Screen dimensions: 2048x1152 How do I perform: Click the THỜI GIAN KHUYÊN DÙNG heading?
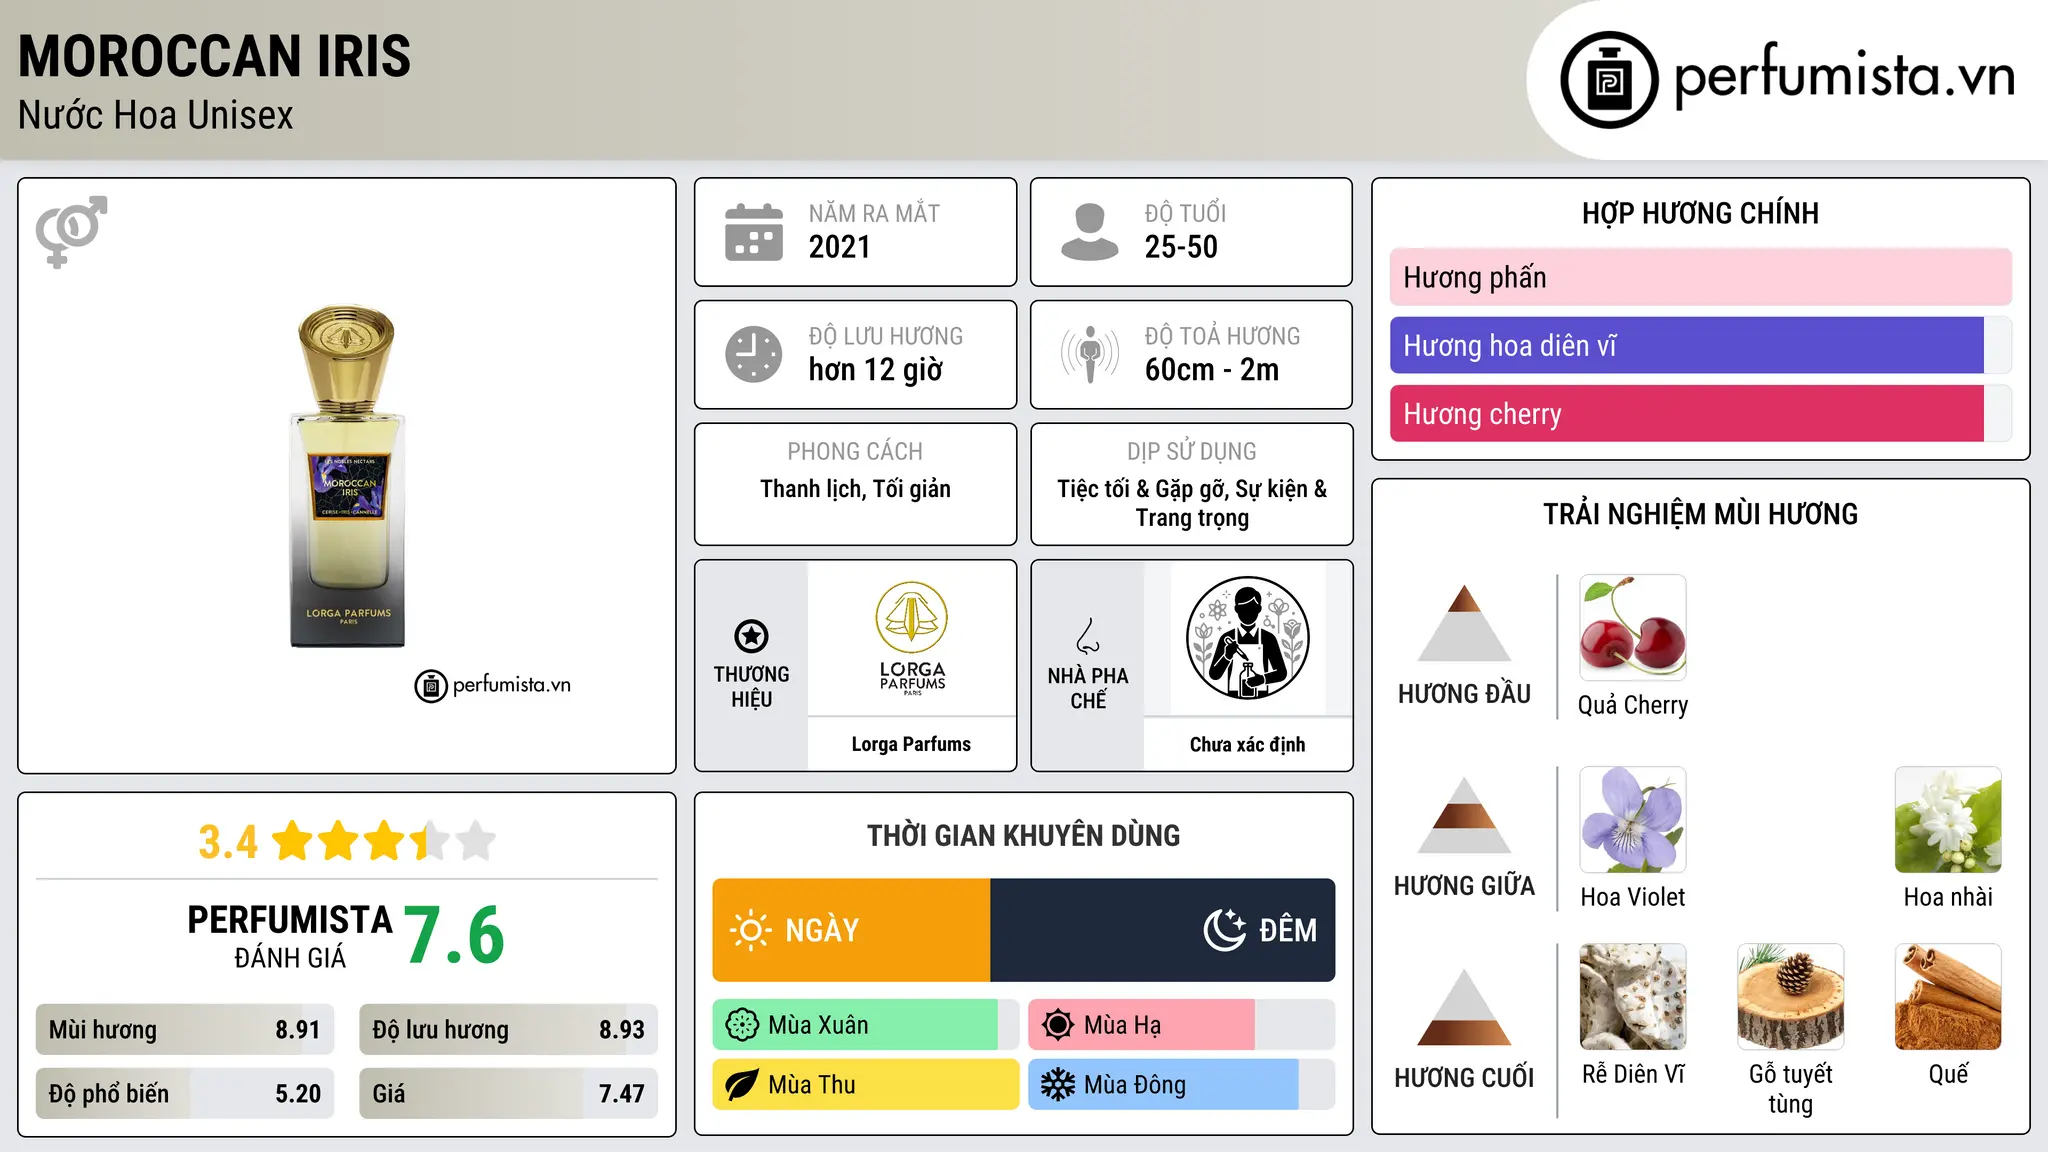coord(1023,835)
